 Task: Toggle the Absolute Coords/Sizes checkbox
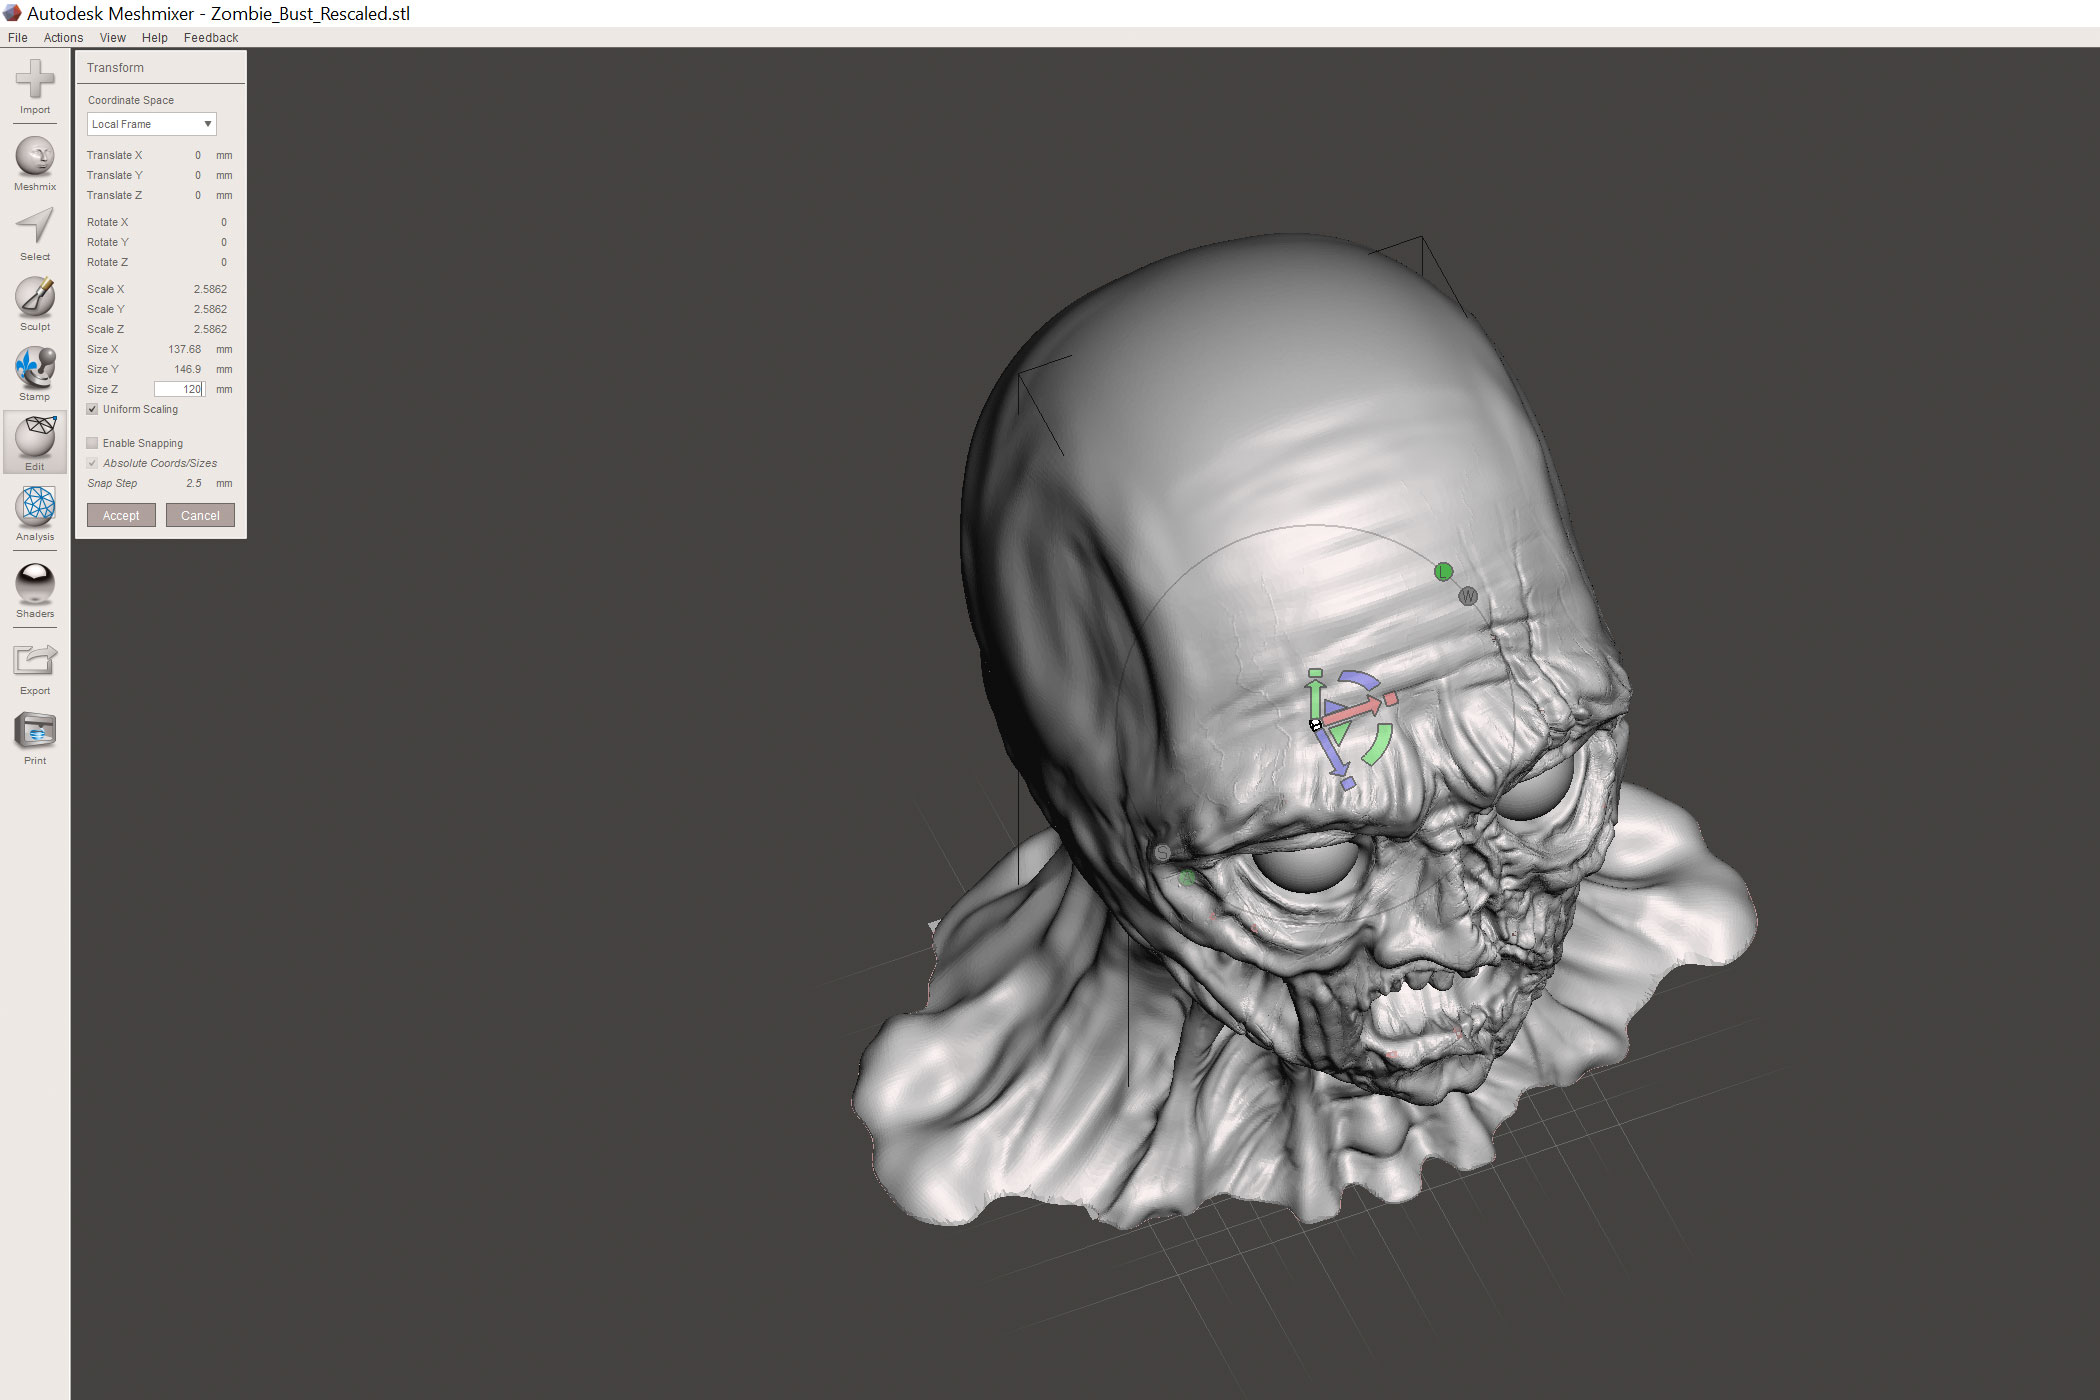coord(93,463)
